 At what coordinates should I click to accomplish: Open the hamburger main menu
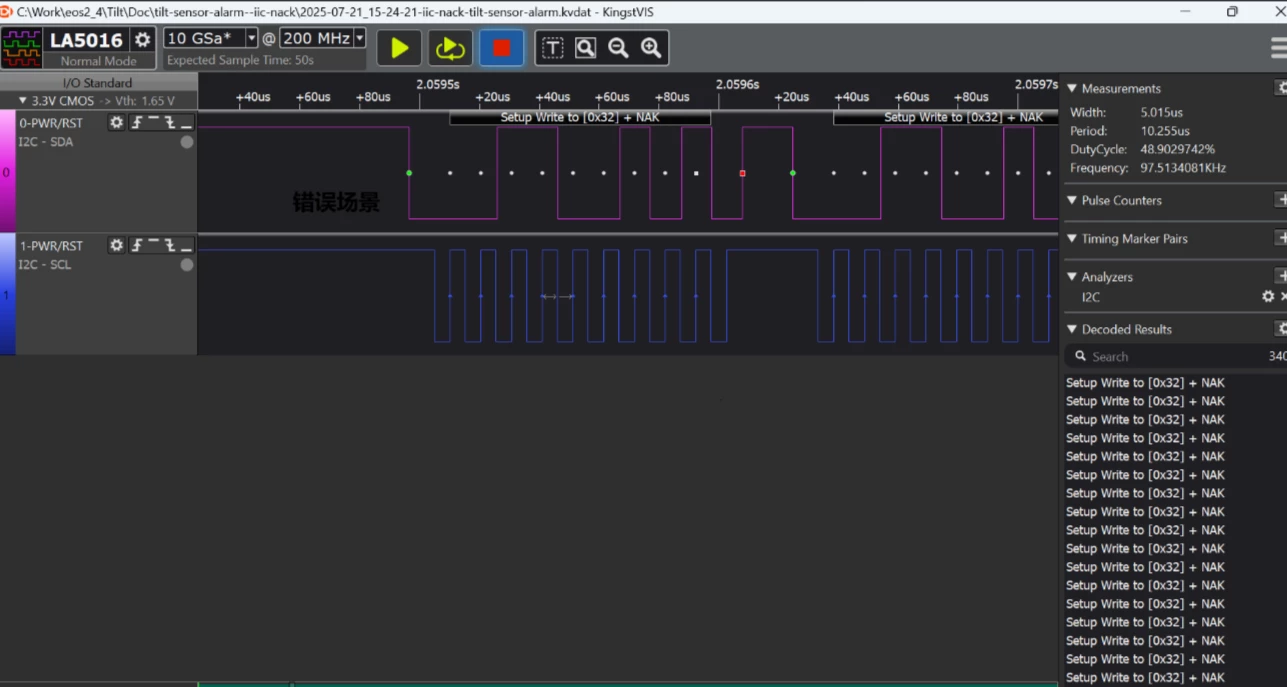tap(1278, 48)
